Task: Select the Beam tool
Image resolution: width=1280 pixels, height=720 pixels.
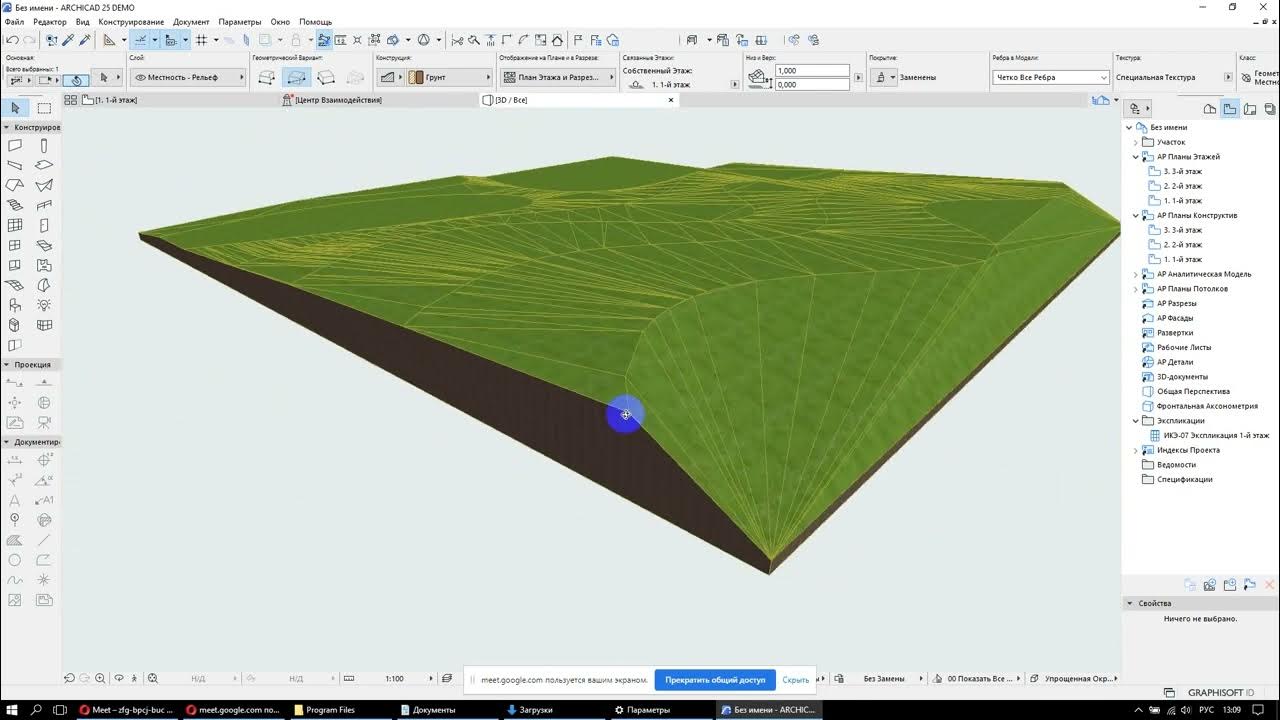Action: tap(15, 165)
